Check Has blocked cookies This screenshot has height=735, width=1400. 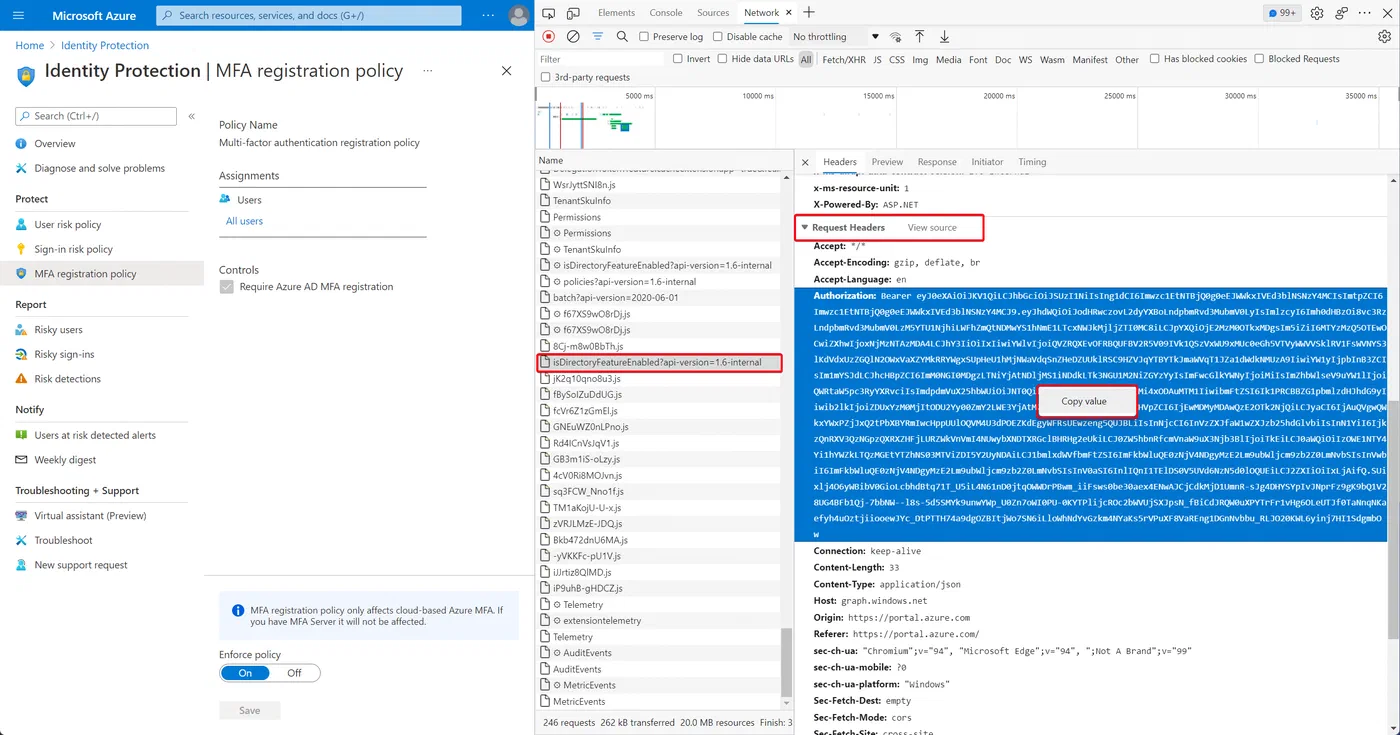[x=1155, y=59]
